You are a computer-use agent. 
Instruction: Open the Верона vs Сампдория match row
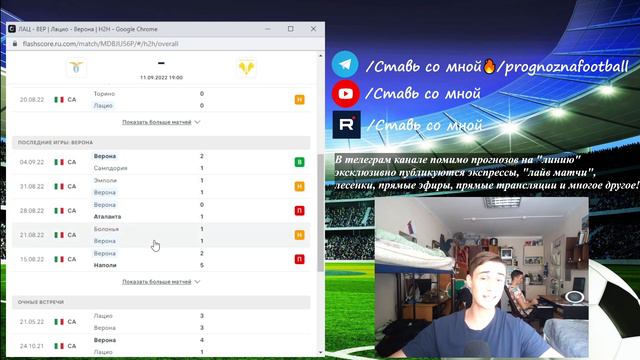(161, 162)
